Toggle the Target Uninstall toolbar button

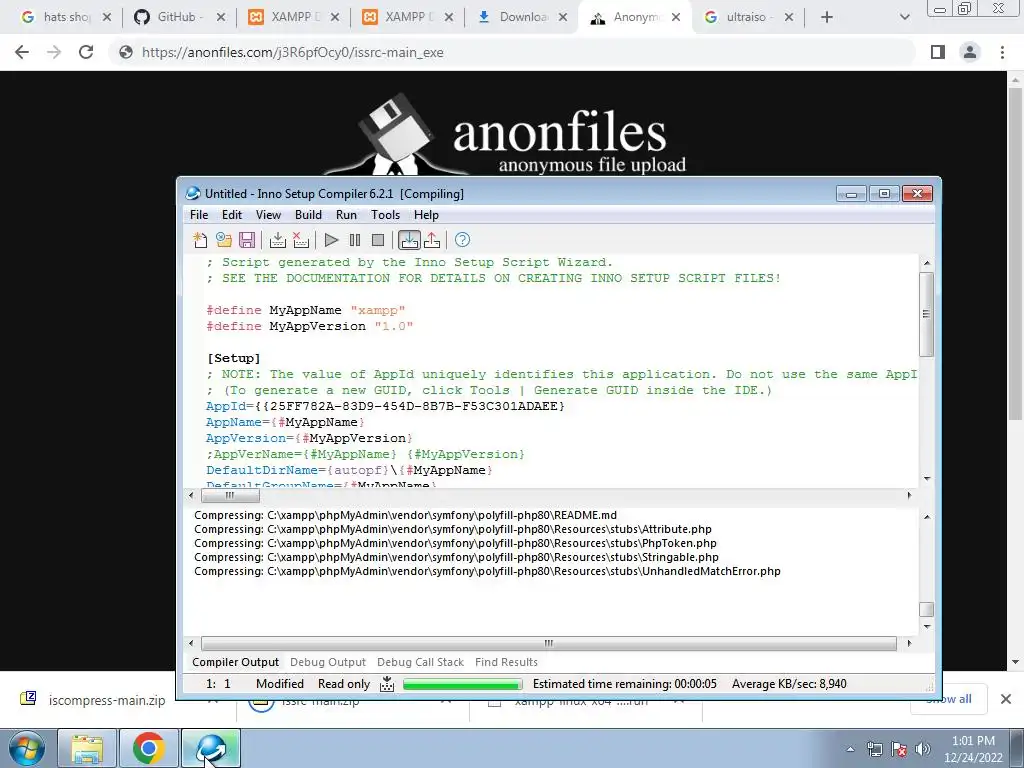(432, 240)
